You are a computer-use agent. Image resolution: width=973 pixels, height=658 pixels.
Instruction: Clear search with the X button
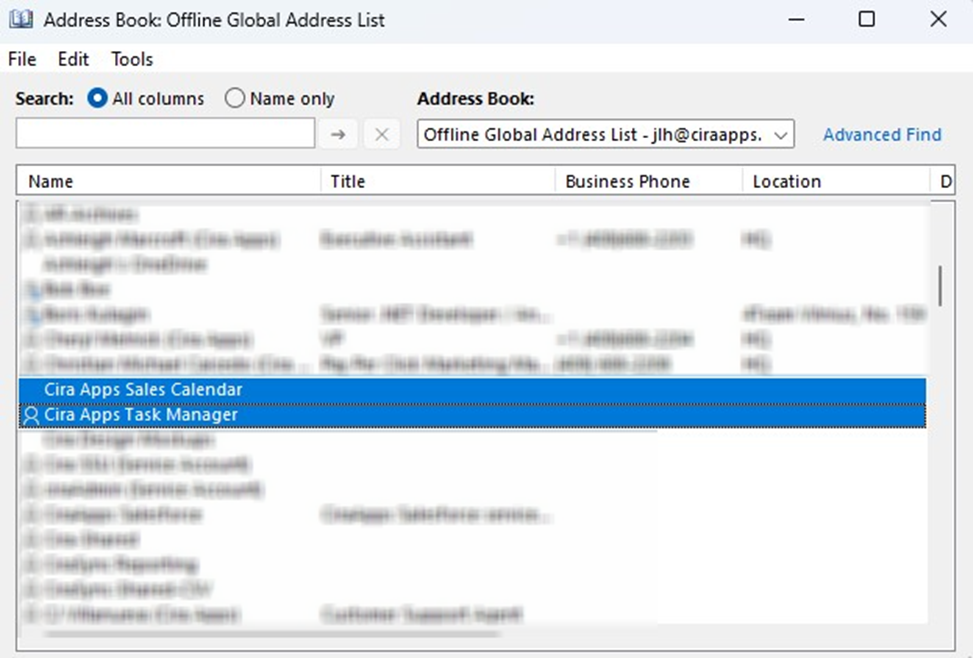(382, 134)
